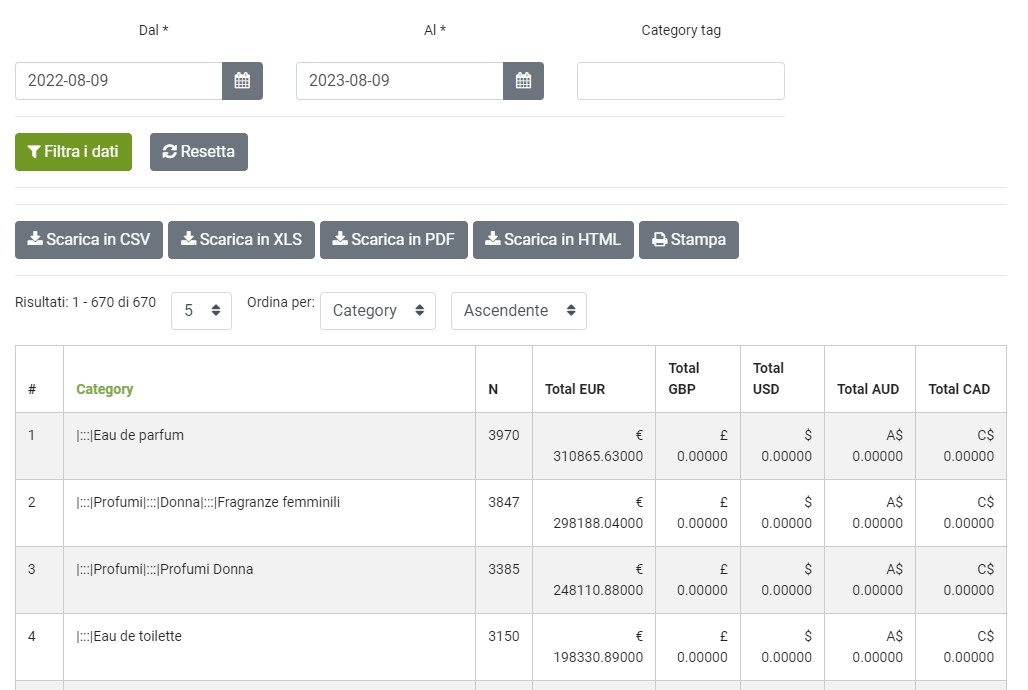Click the Al date text field

coord(399,81)
